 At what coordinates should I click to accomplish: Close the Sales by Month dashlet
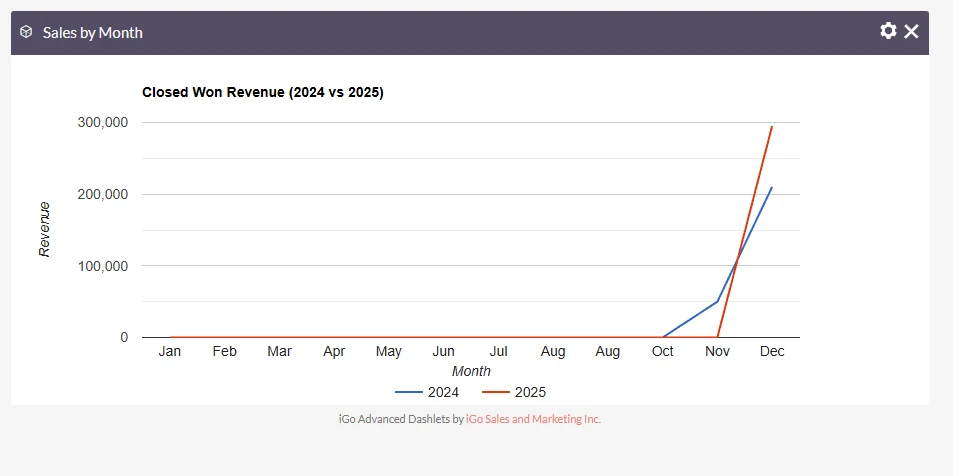coord(911,31)
